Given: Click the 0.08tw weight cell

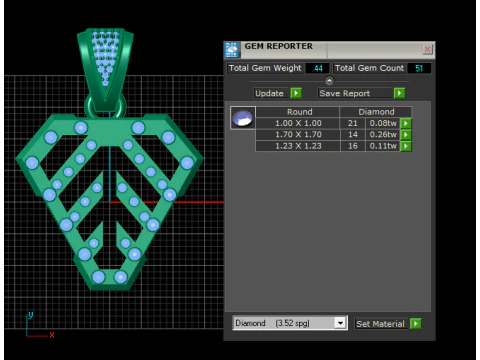Looking at the screenshot, I should point(383,123).
